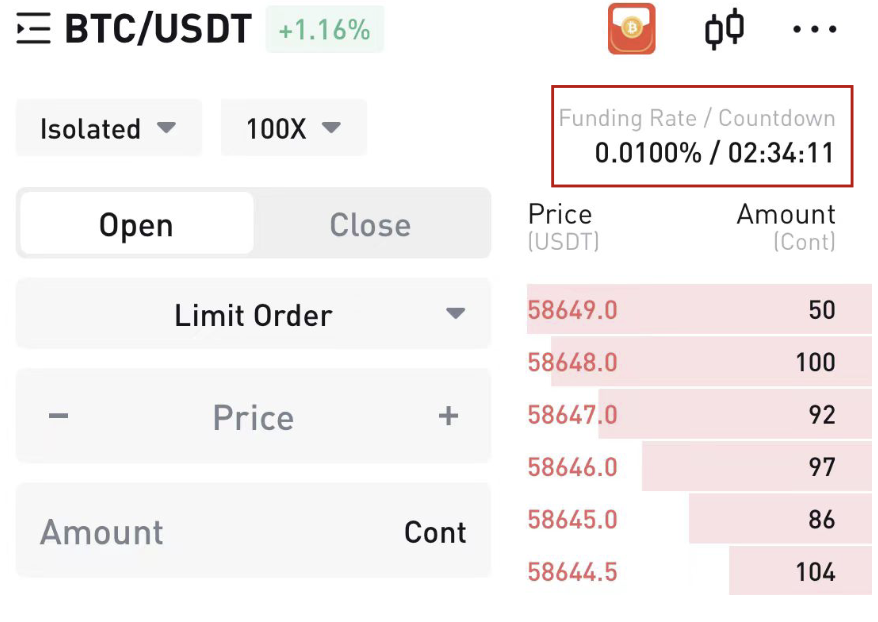Image resolution: width=878 pixels, height=622 pixels.
Task: Expand the 100X leverage dropdown
Action: 293,128
